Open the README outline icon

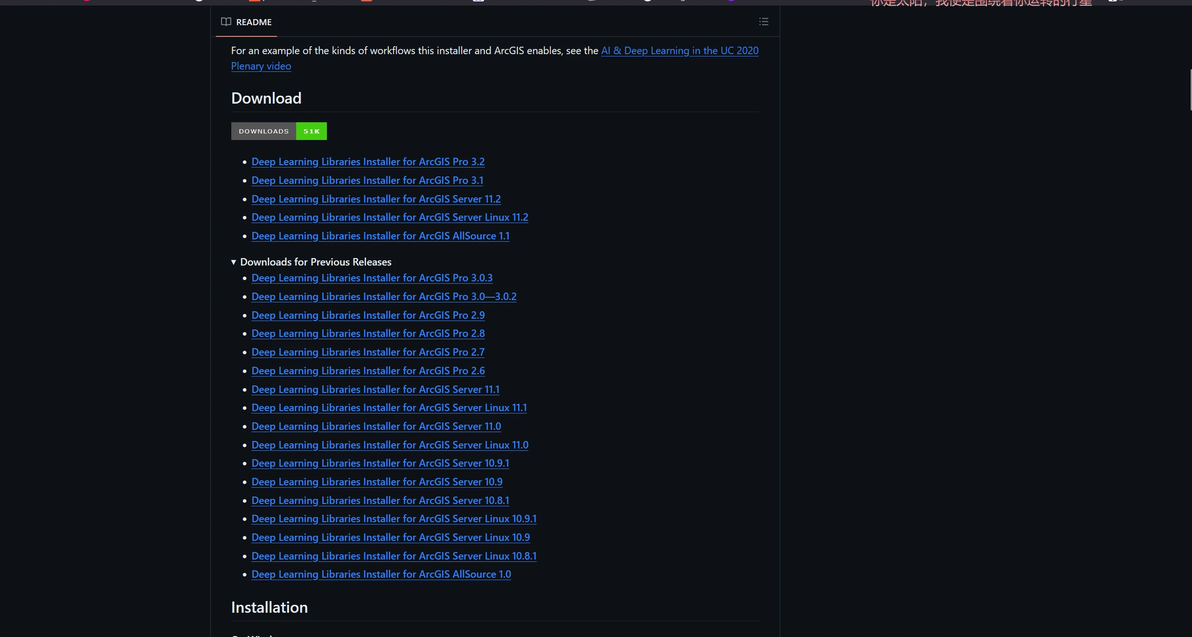click(x=763, y=22)
